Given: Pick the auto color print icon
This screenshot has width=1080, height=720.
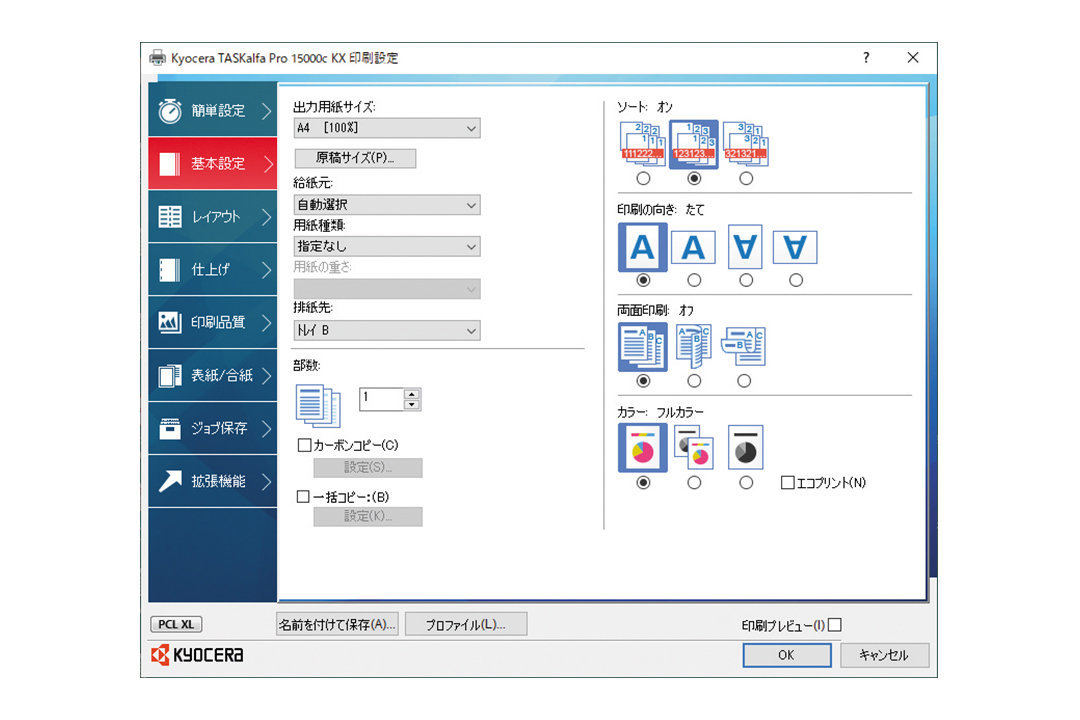Looking at the screenshot, I should coord(694,448).
